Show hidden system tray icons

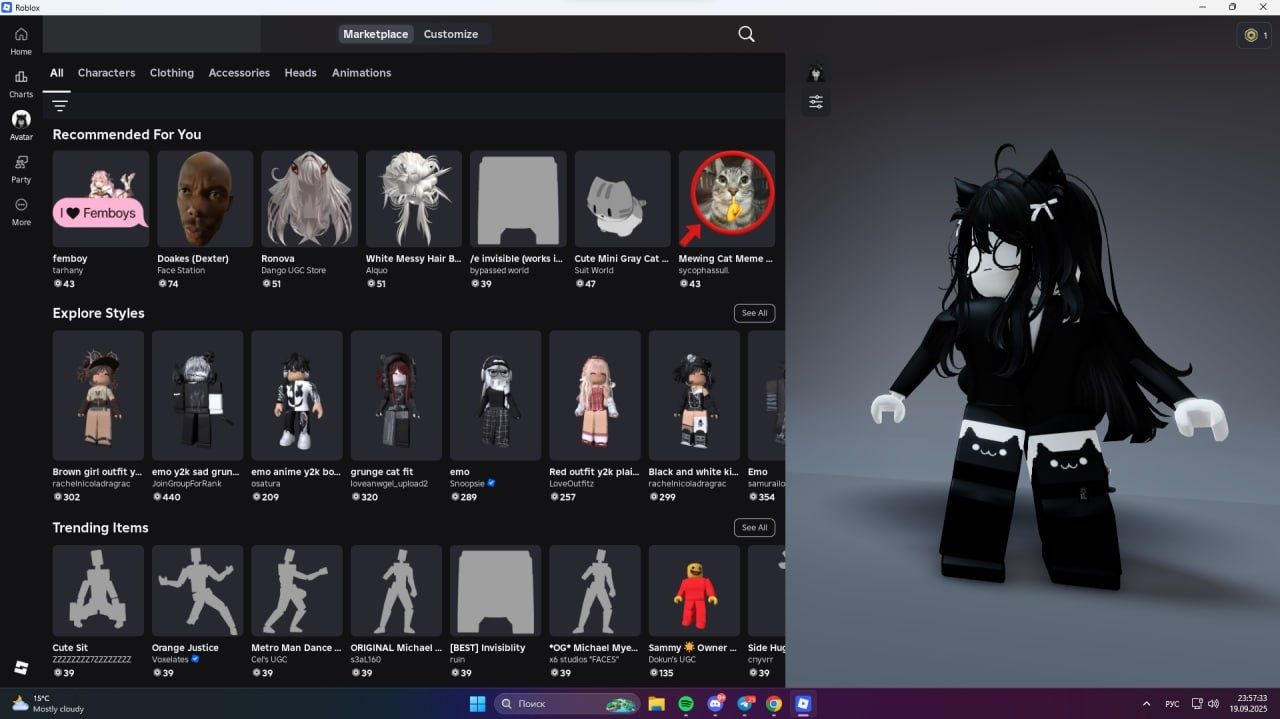tap(1146, 703)
